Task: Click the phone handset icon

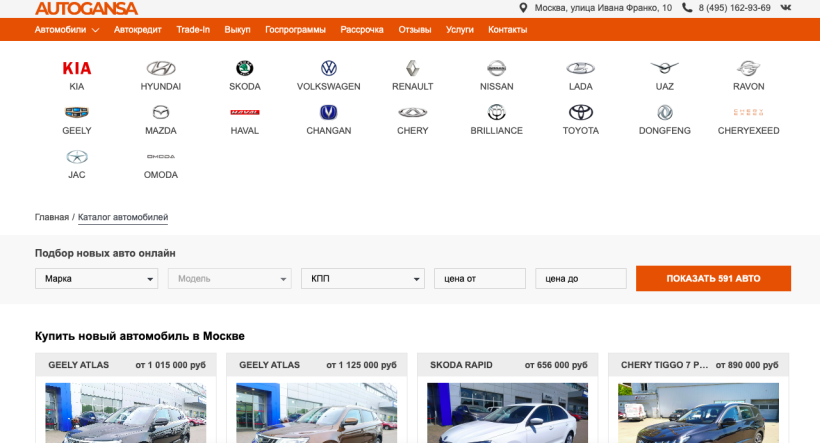Action: point(687,7)
